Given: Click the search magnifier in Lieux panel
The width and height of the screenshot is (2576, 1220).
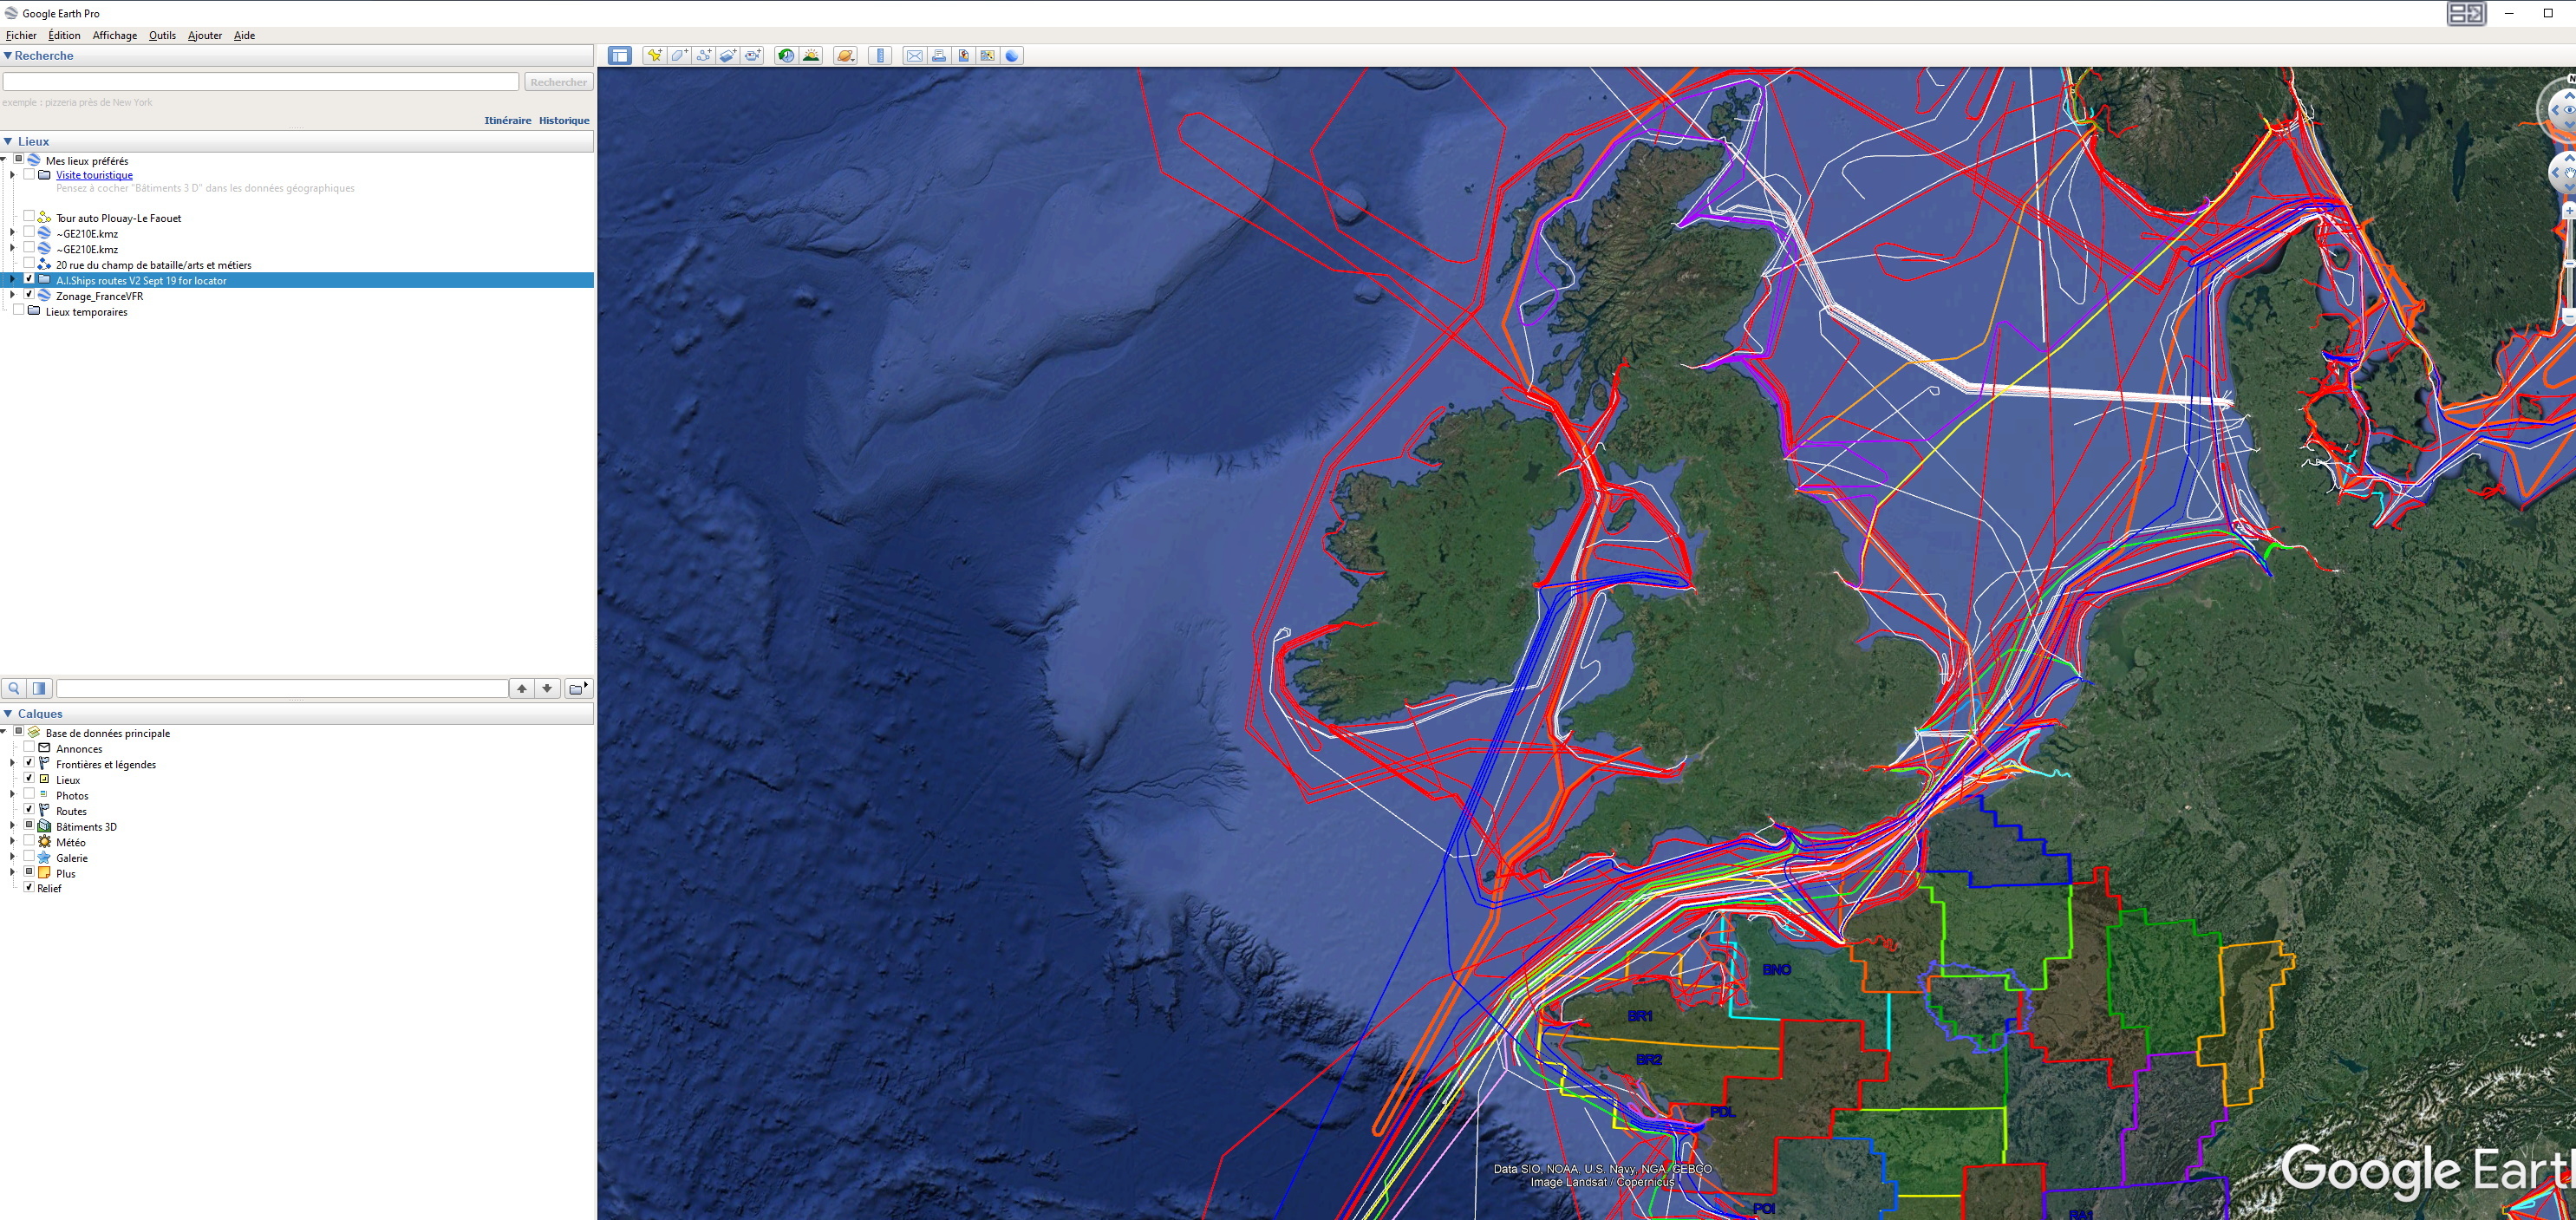Looking at the screenshot, I should coord(14,688).
